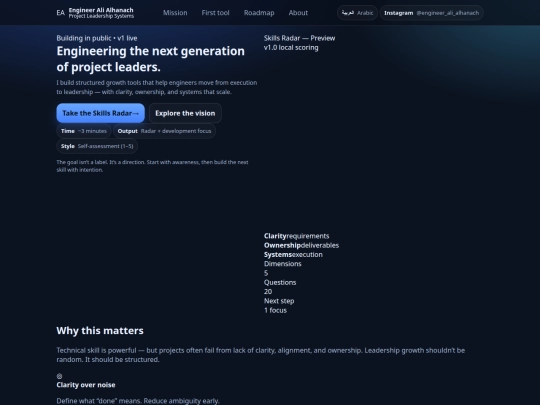This screenshot has height=405, width=540.
Task: Click the Next step stat label
Action: [279, 301]
